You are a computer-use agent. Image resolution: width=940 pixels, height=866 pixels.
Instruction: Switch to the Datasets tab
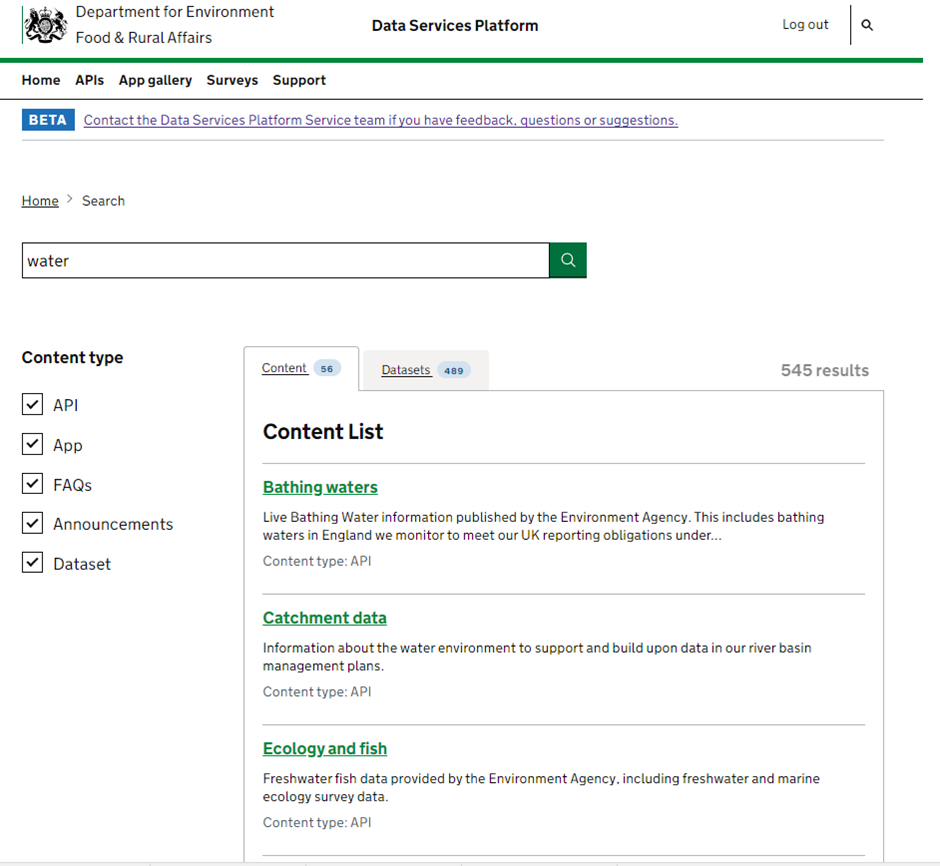(x=406, y=370)
